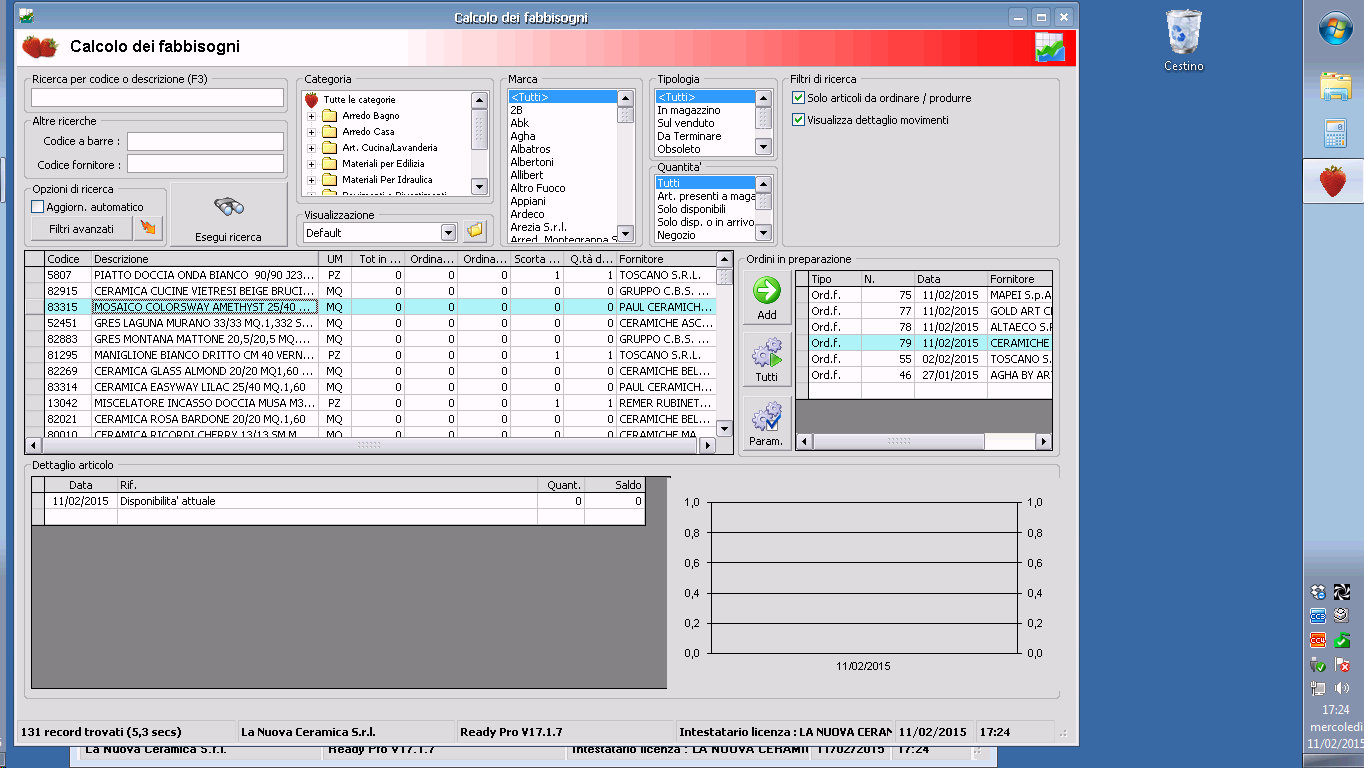Click the strawberry logo in the header
Screen dimensions: 1364x768
pyautogui.click(x=40, y=46)
